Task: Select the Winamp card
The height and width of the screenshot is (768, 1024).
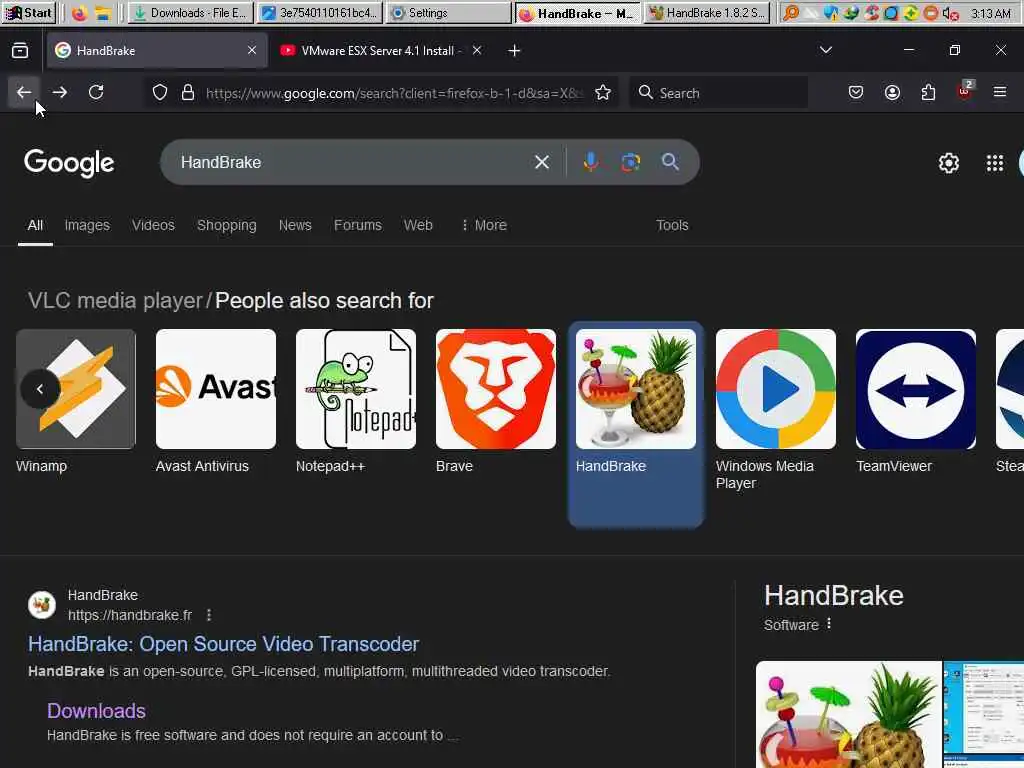Action: pos(76,402)
